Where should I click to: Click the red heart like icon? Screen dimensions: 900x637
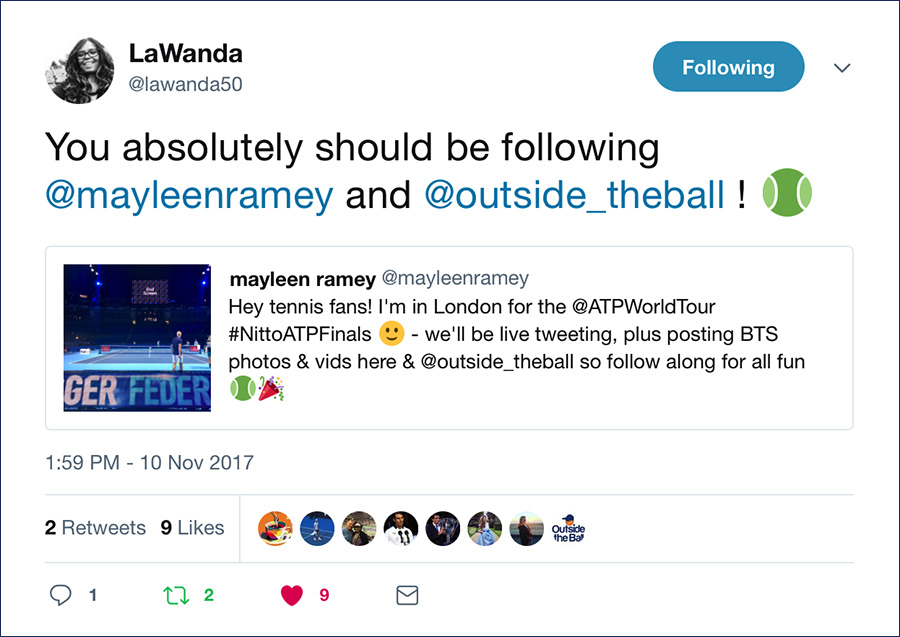click(x=292, y=596)
